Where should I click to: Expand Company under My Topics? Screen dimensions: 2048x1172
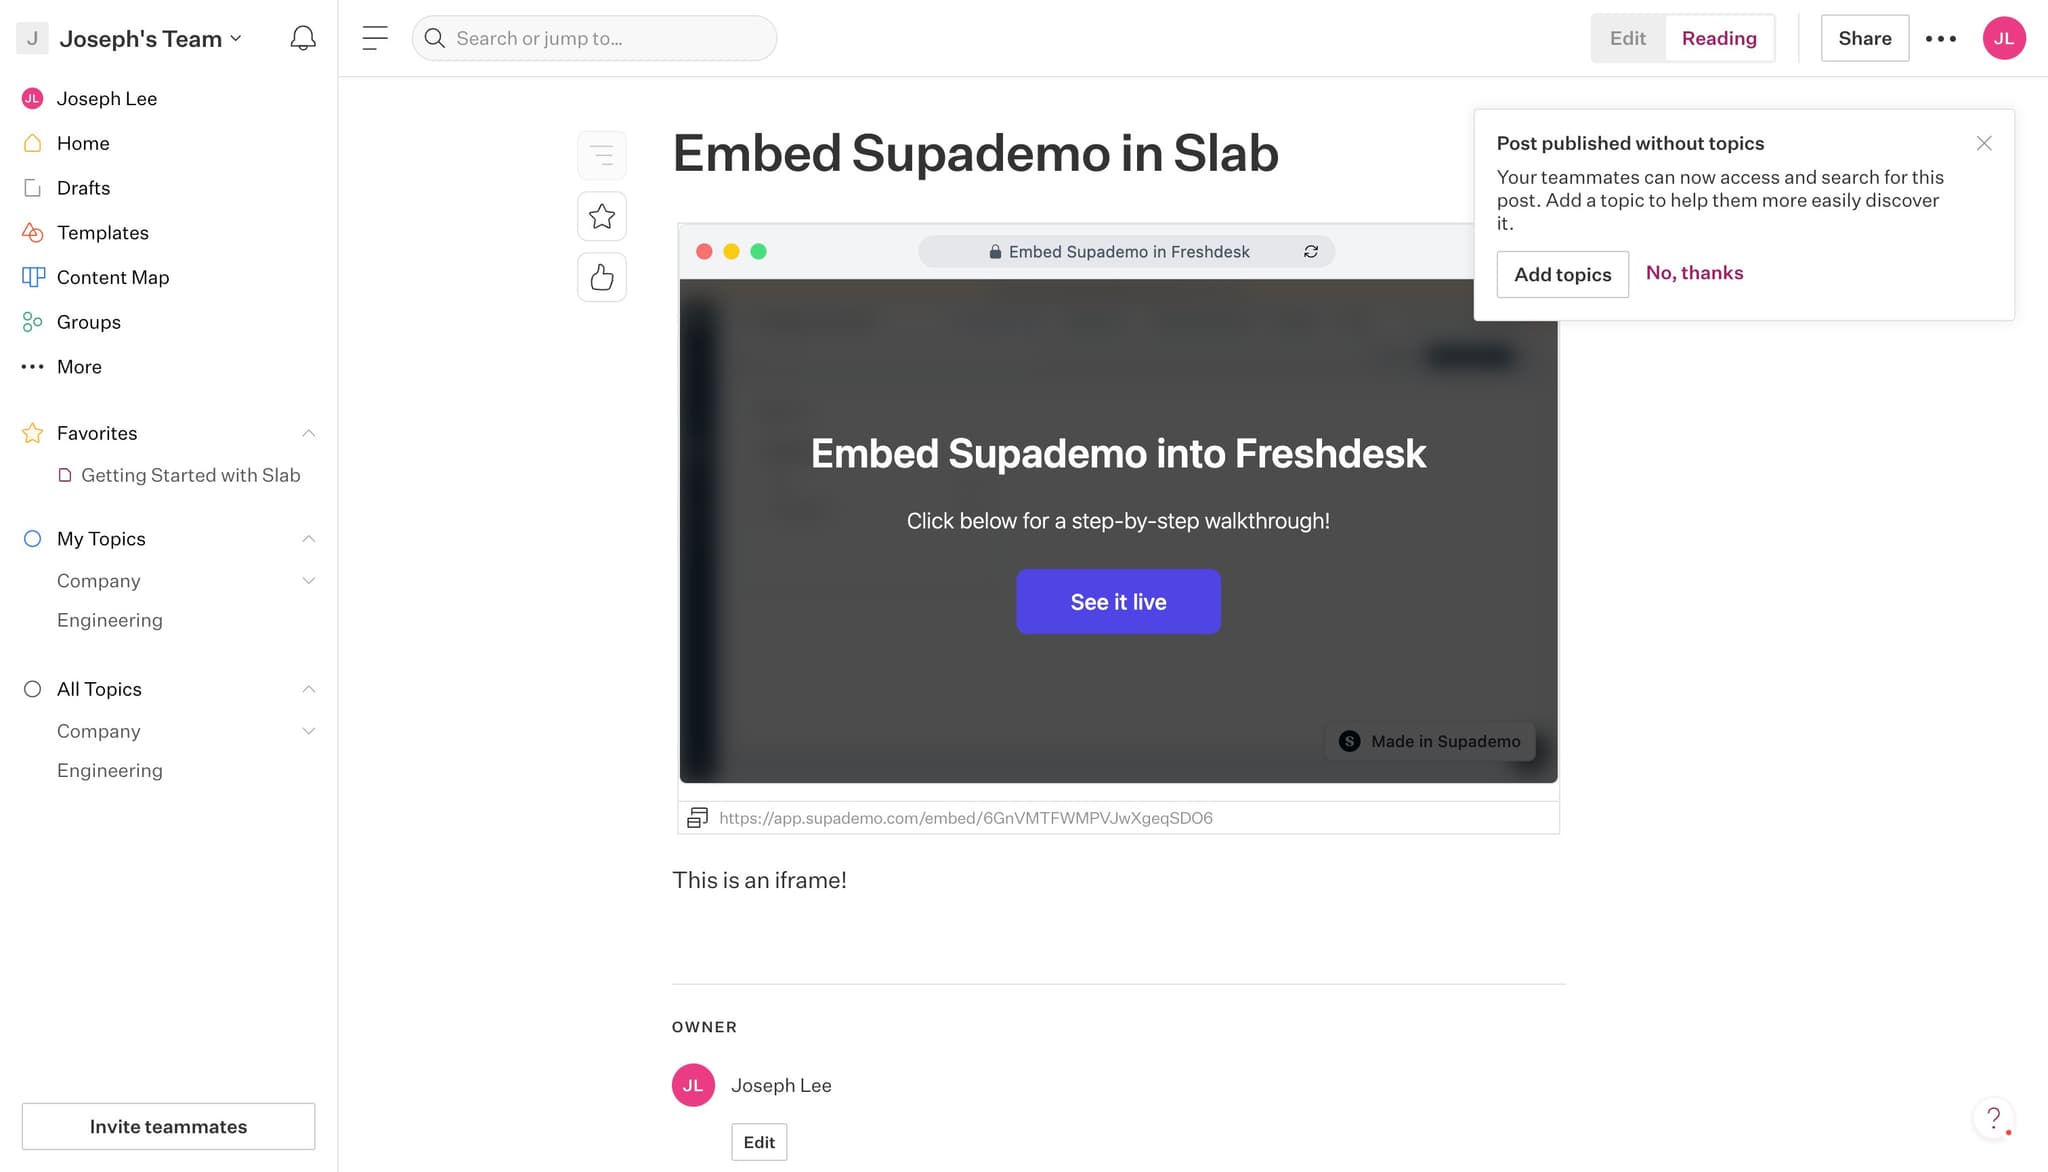(x=309, y=580)
